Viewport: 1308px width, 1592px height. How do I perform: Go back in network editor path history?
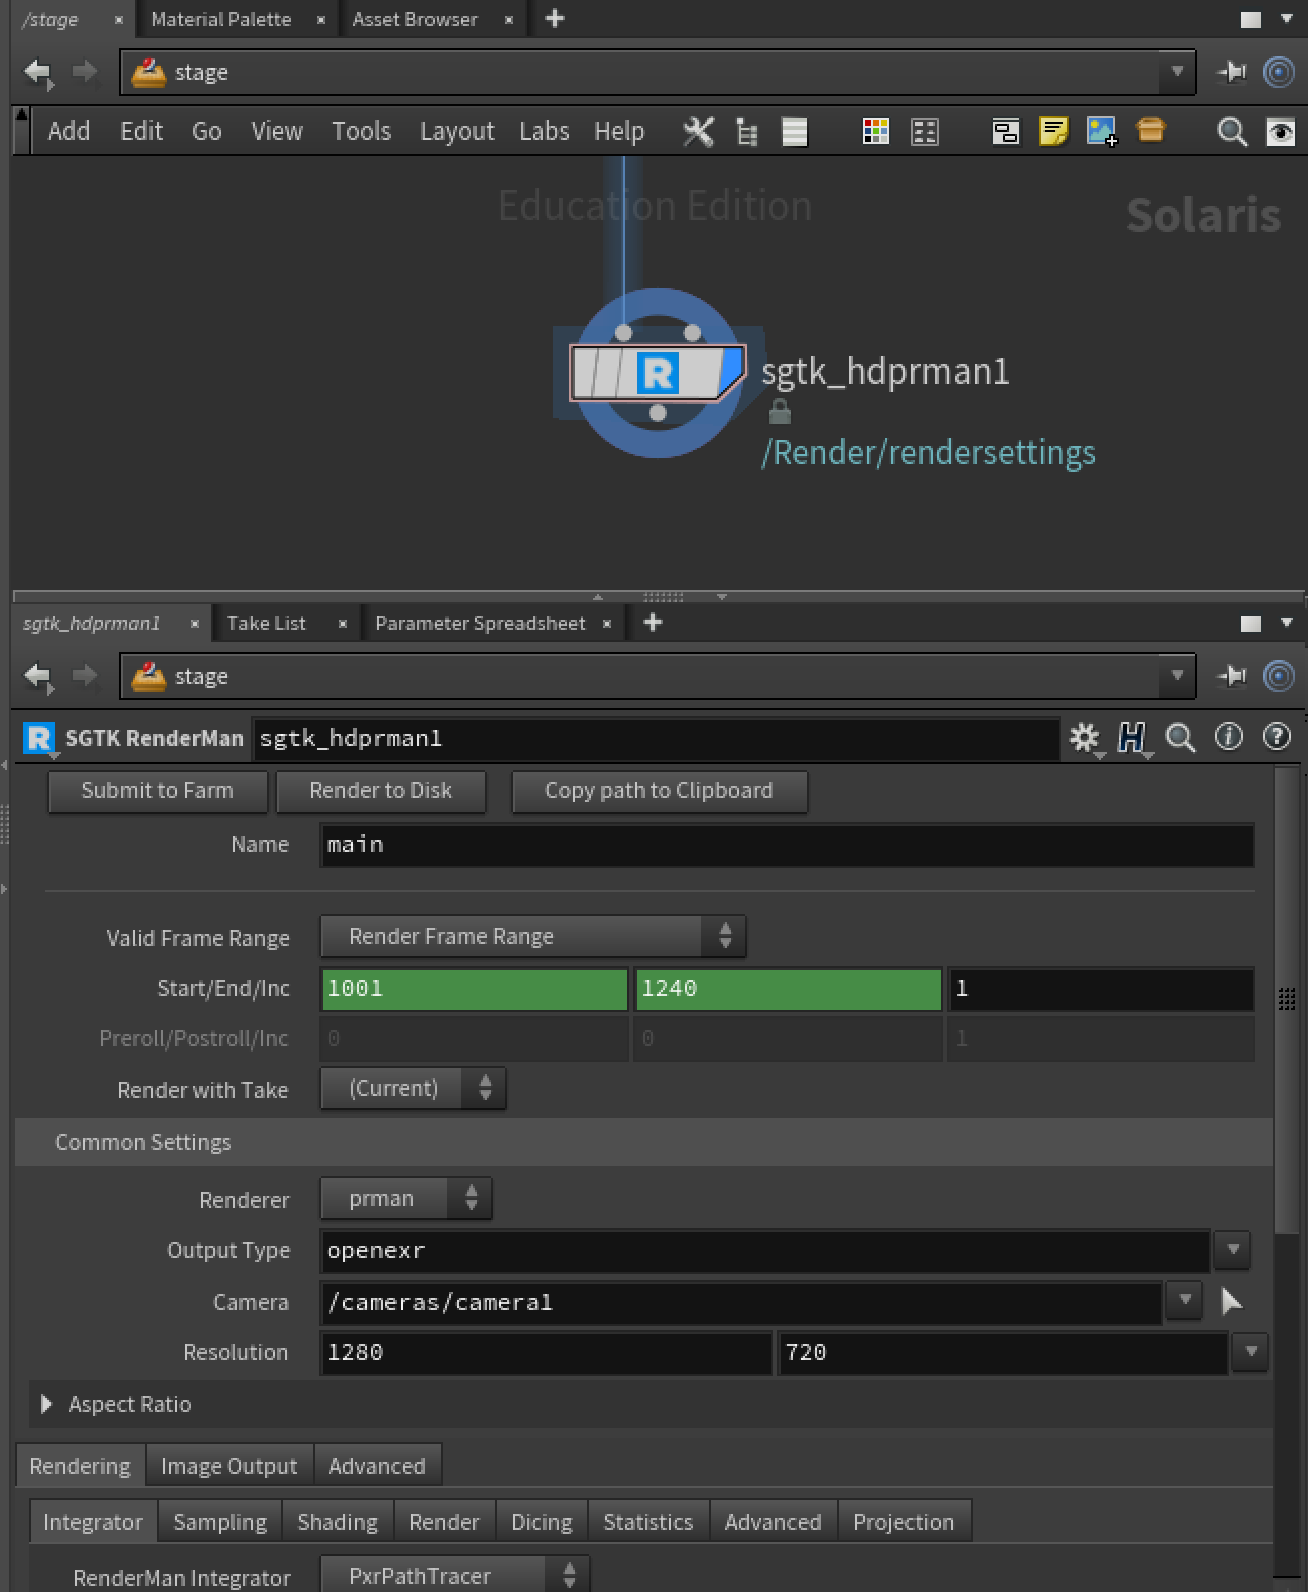(38, 72)
